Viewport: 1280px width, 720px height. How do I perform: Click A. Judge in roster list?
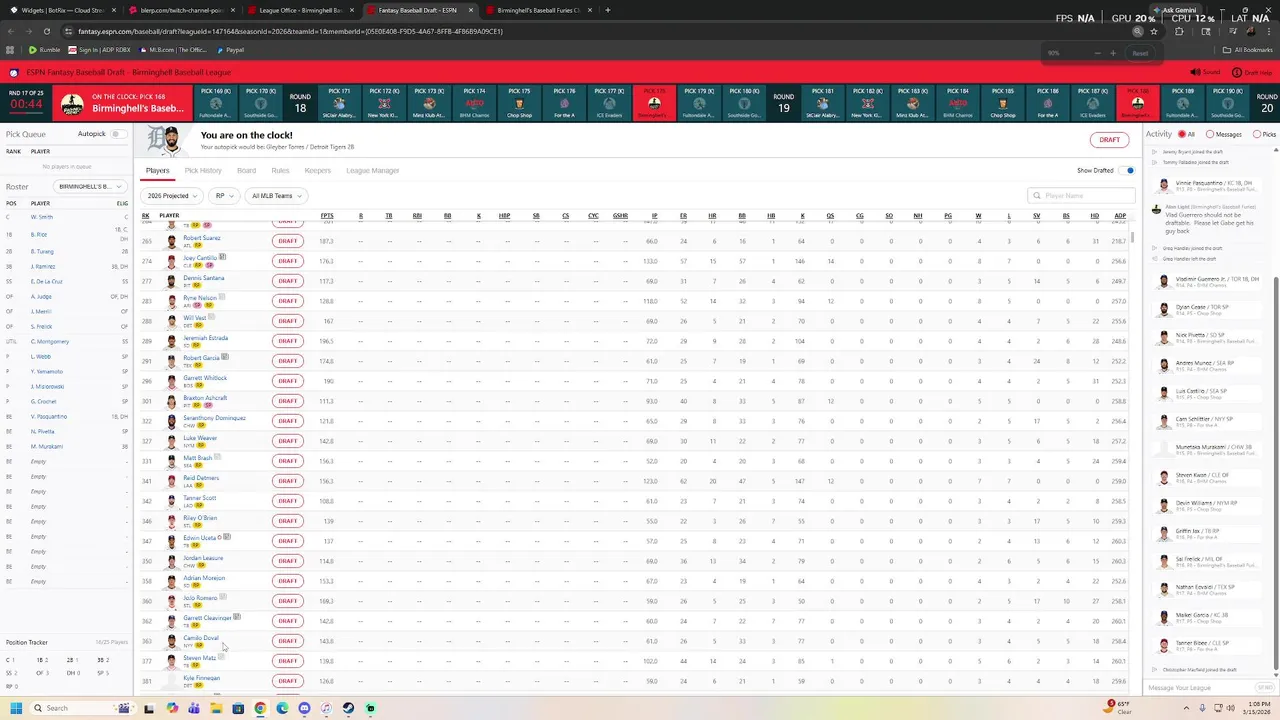point(42,297)
